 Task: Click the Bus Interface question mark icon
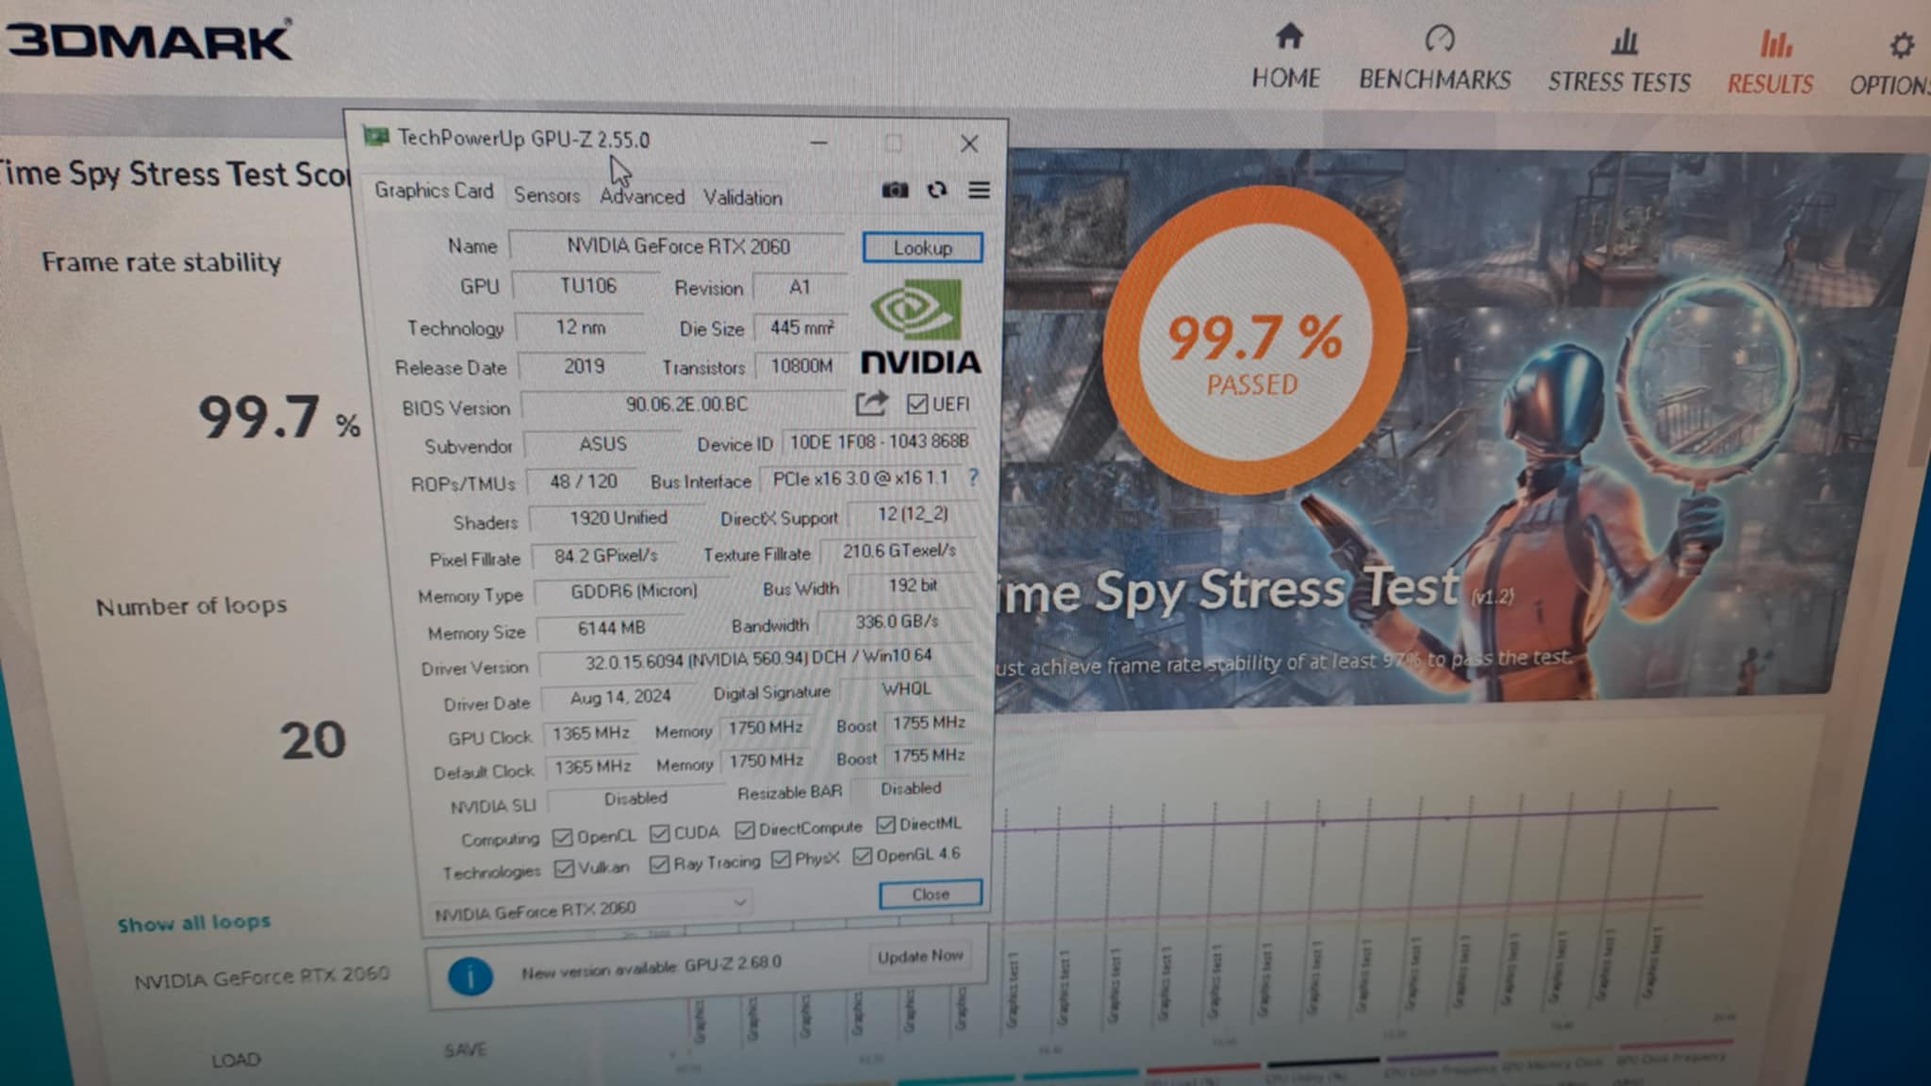pyautogui.click(x=973, y=478)
